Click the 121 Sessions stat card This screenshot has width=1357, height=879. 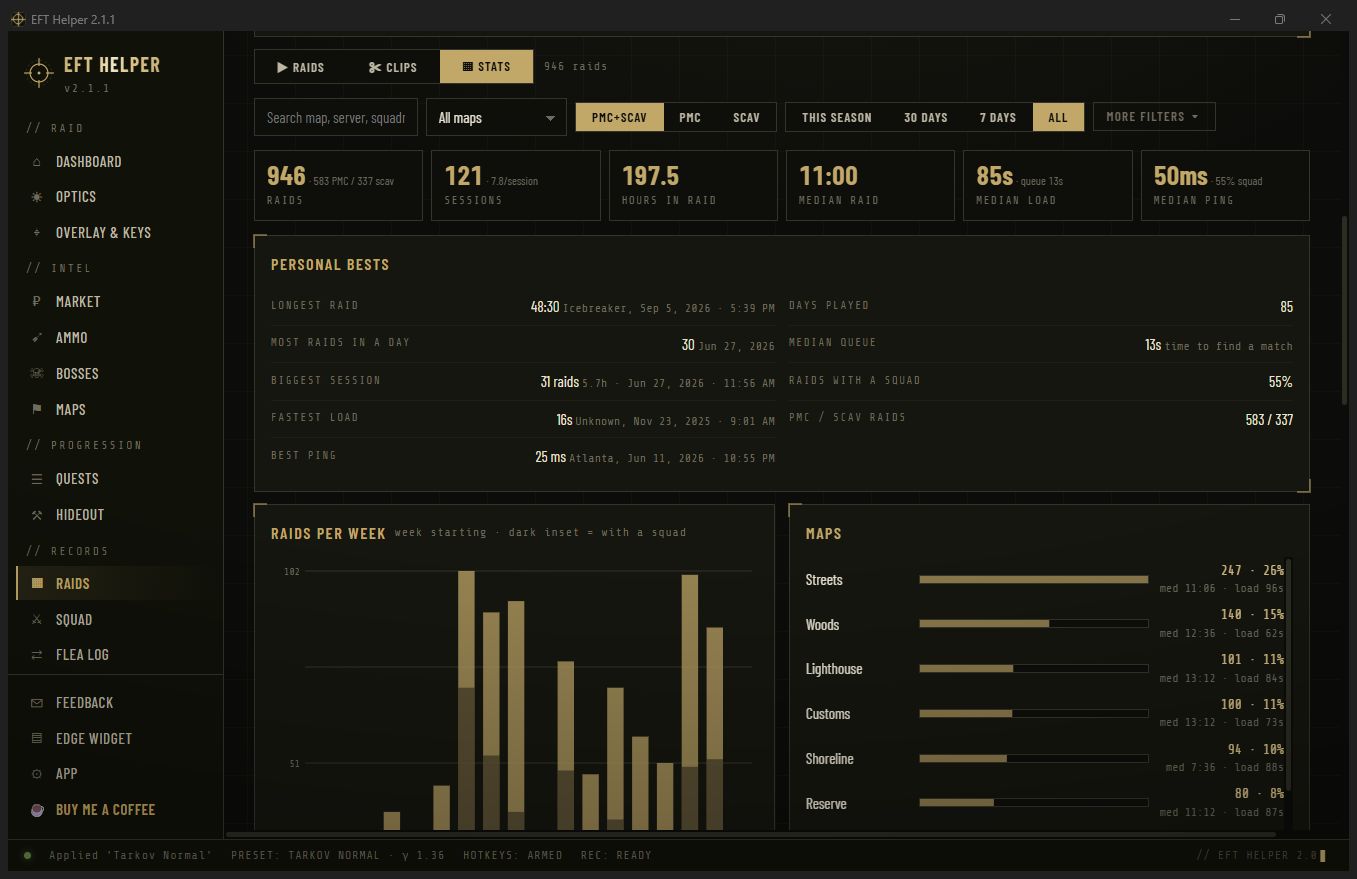516,185
